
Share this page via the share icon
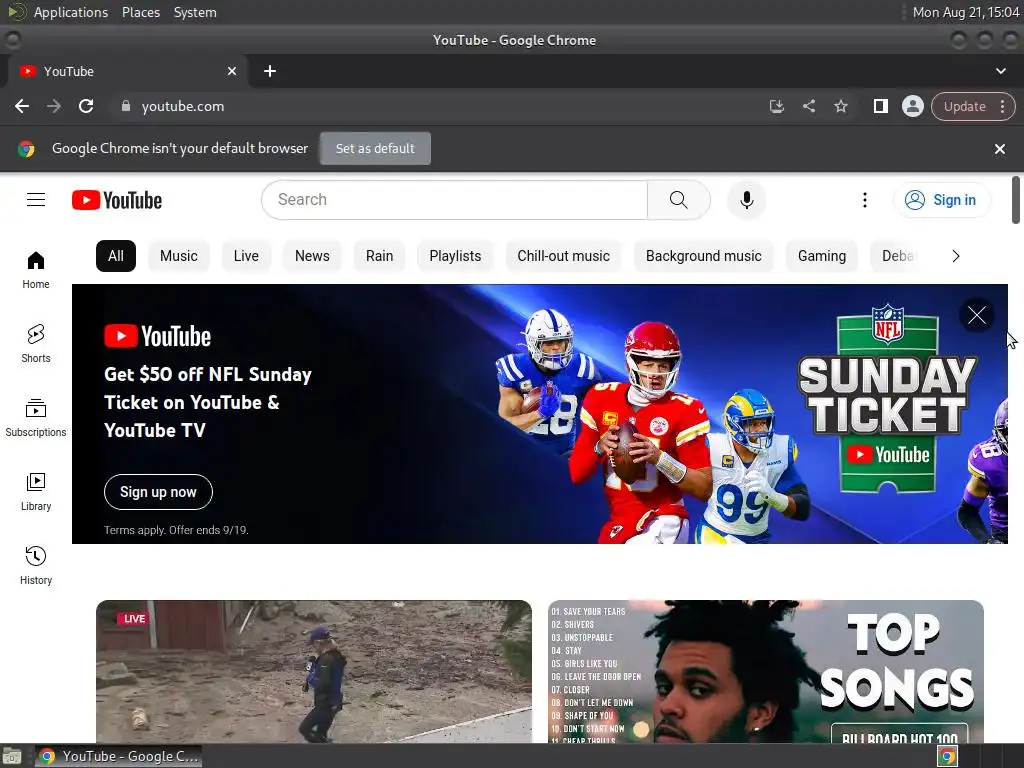pos(808,106)
